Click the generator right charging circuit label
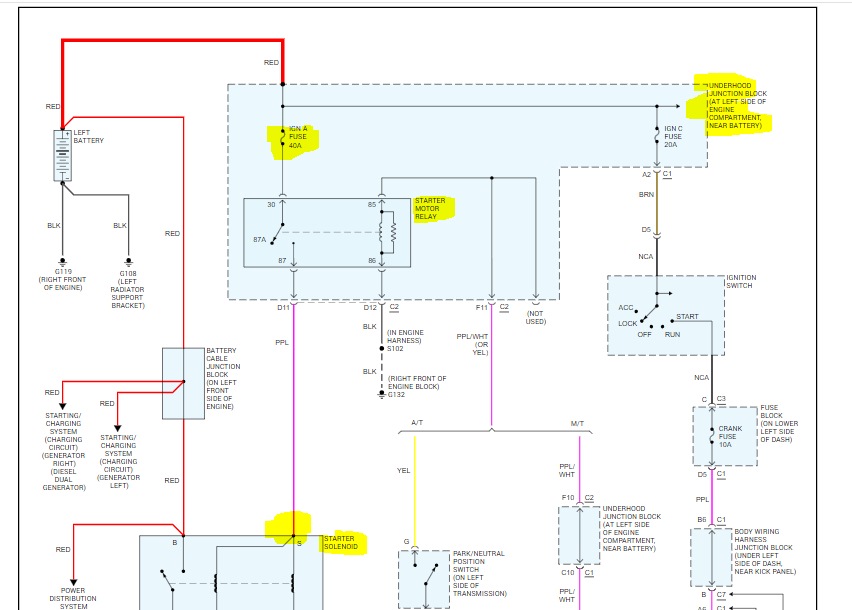The height and width of the screenshot is (610, 852). (x=64, y=451)
